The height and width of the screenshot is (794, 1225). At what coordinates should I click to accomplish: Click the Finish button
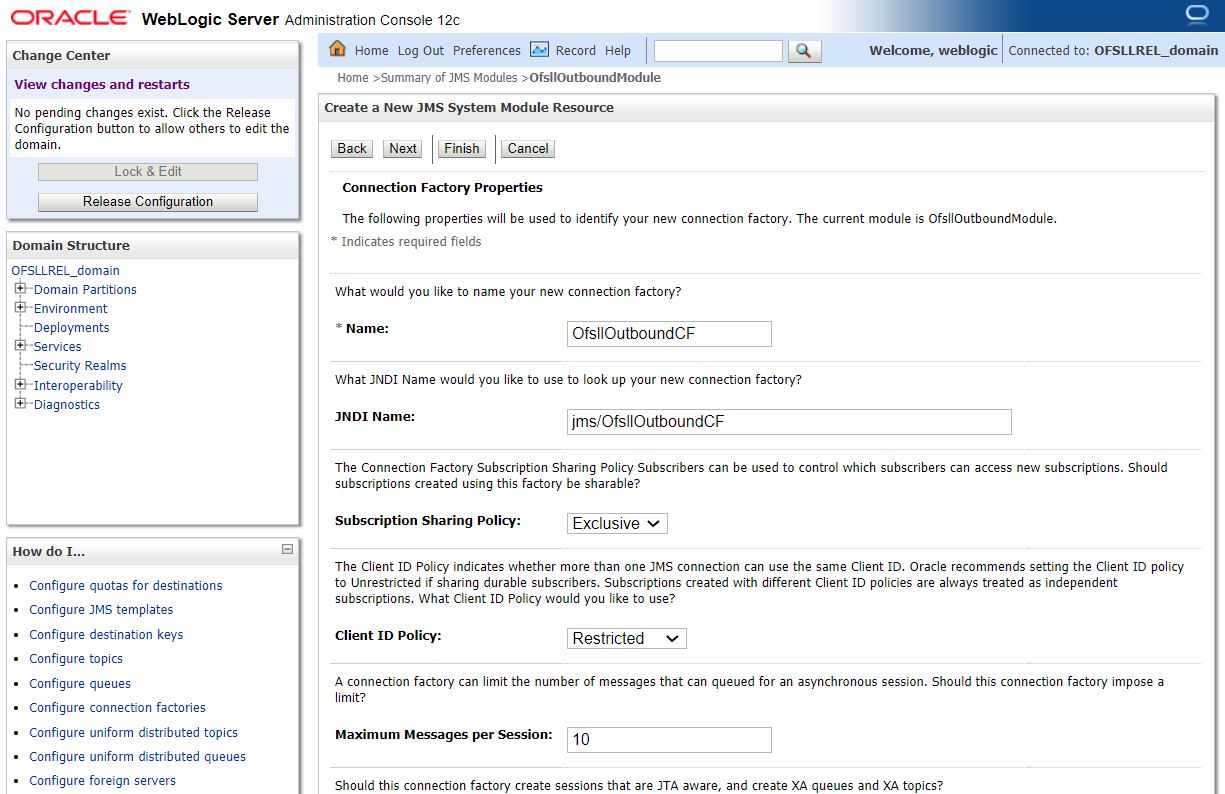[462, 148]
